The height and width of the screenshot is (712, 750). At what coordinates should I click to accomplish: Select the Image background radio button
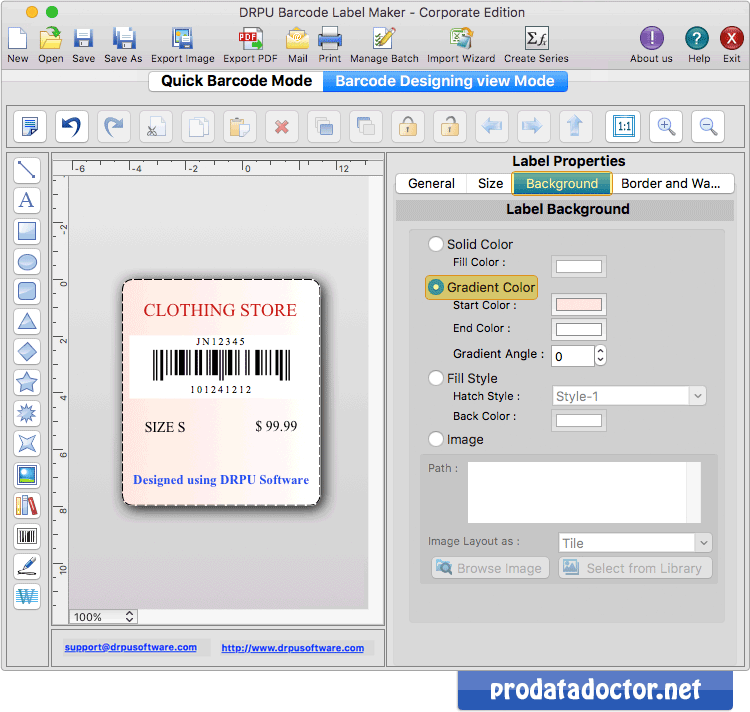tap(436, 439)
